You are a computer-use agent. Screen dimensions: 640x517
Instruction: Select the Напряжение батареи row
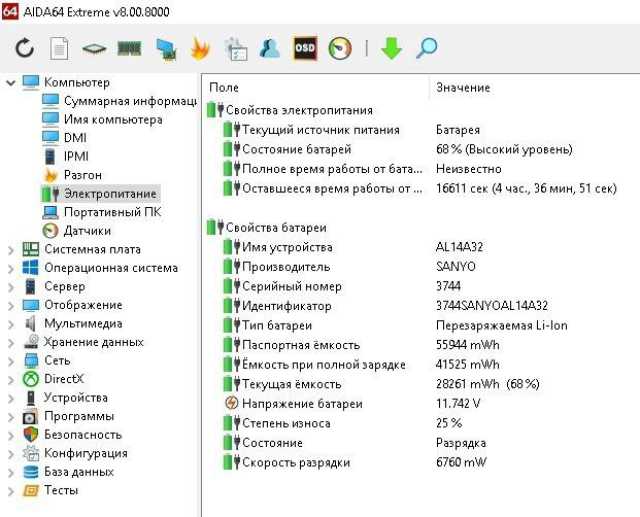(x=302, y=404)
